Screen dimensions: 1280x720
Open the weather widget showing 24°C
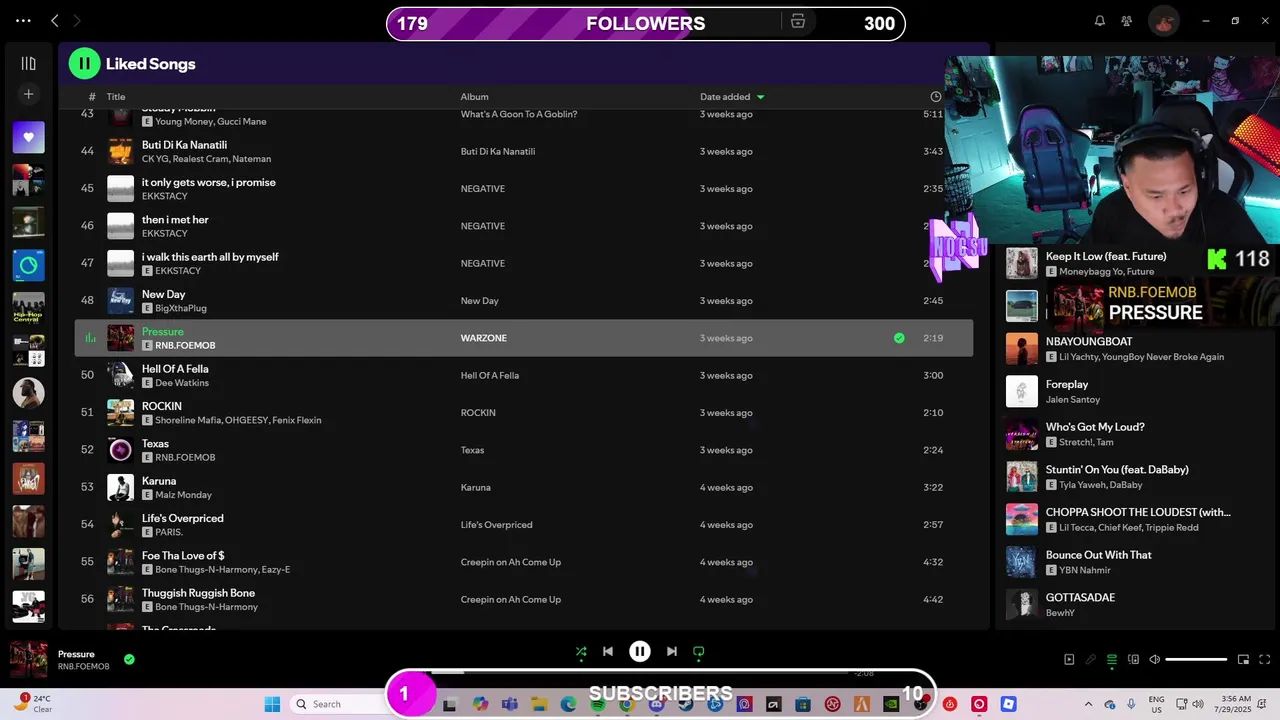[34, 704]
